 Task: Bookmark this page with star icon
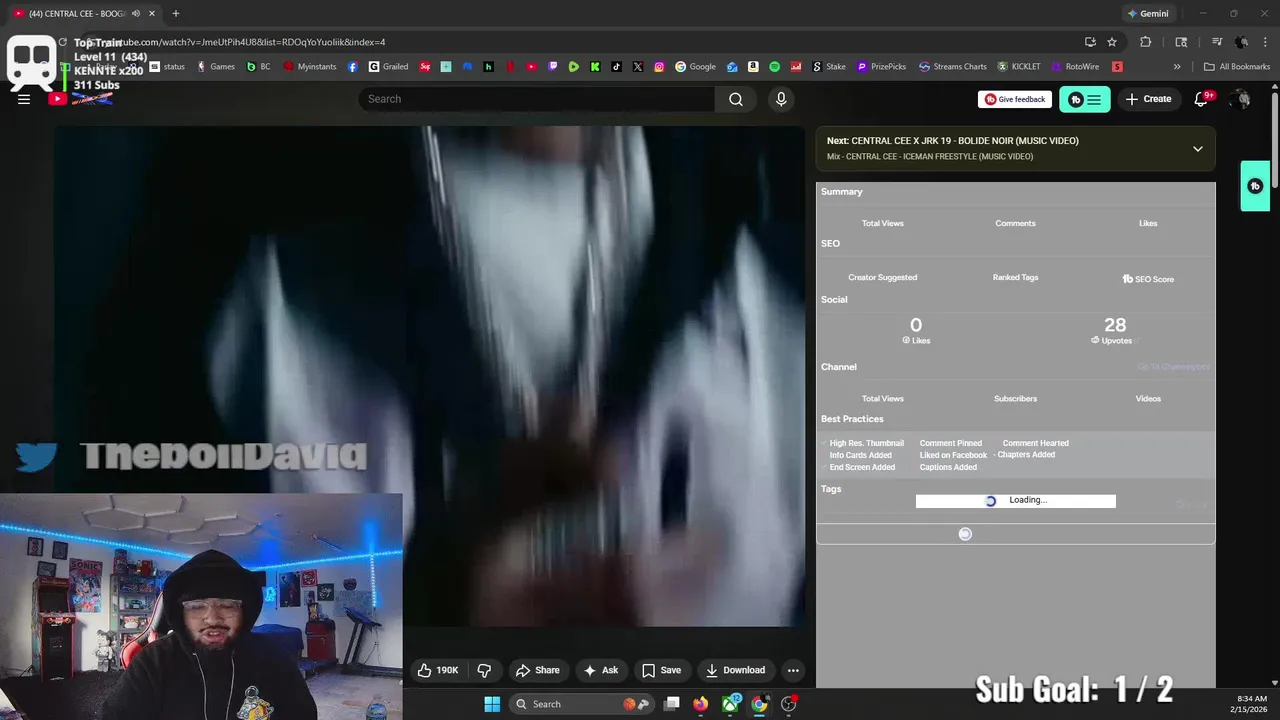click(1112, 42)
